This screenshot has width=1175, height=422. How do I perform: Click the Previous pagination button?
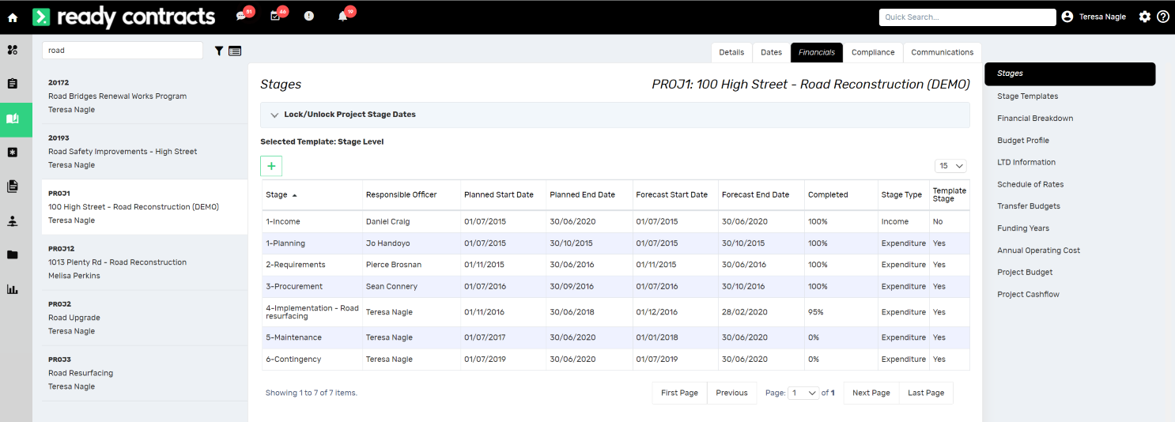[731, 393]
